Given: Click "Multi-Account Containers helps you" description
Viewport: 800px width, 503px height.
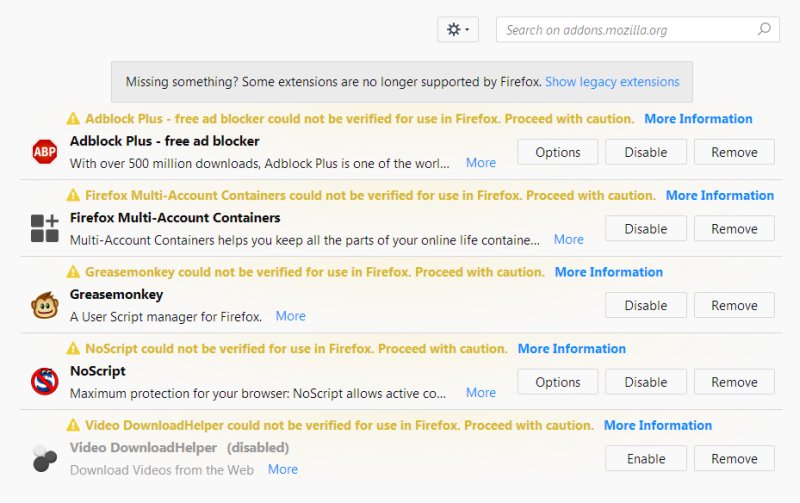Looking at the screenshot, I should (305, 240).
